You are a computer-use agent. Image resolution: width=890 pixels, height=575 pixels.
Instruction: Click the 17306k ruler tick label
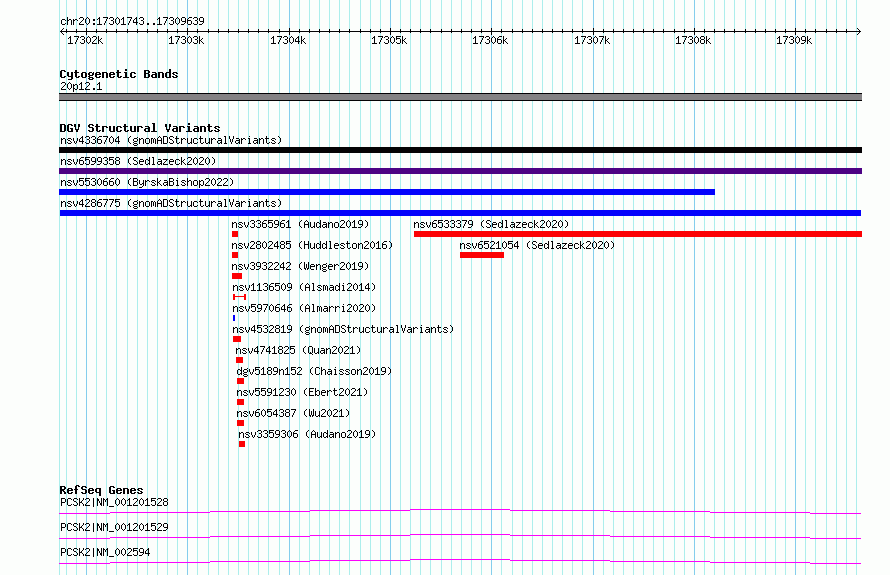pyautogui.click(x=490, y=40)
